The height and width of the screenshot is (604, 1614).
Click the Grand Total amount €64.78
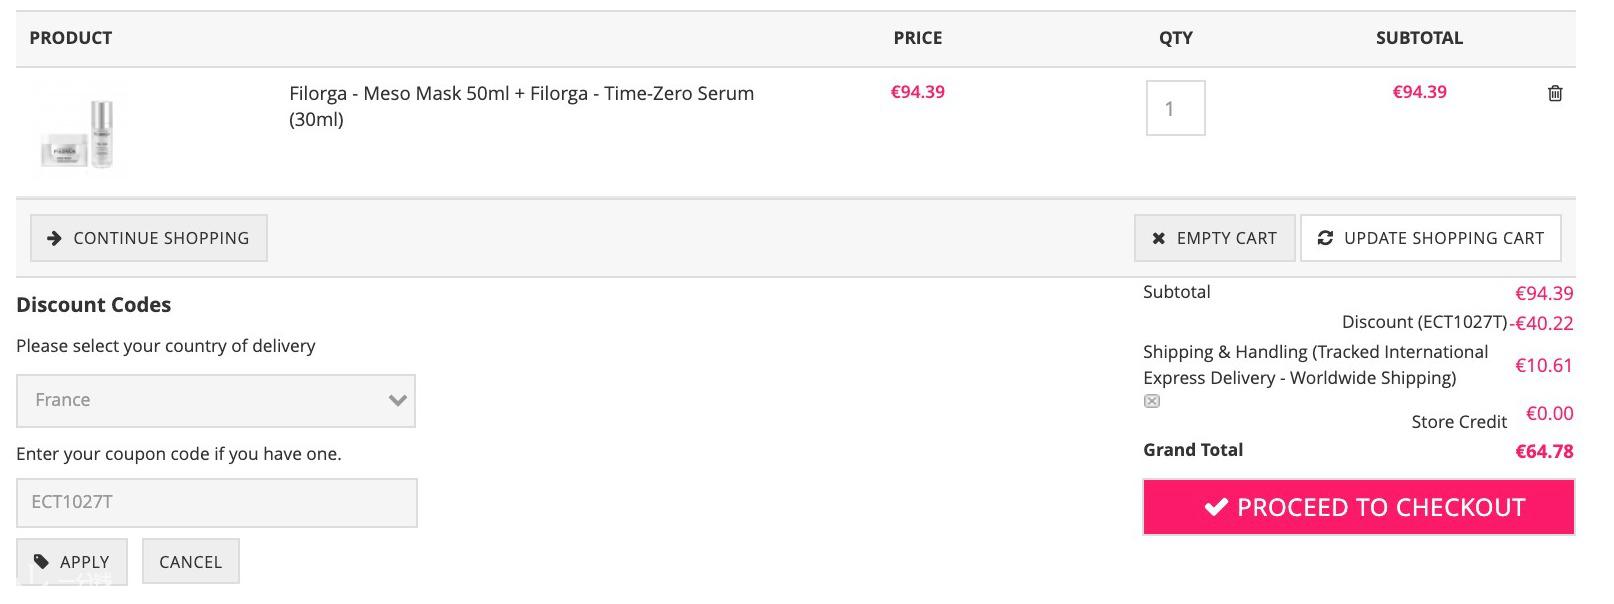tap(1544, 451)
